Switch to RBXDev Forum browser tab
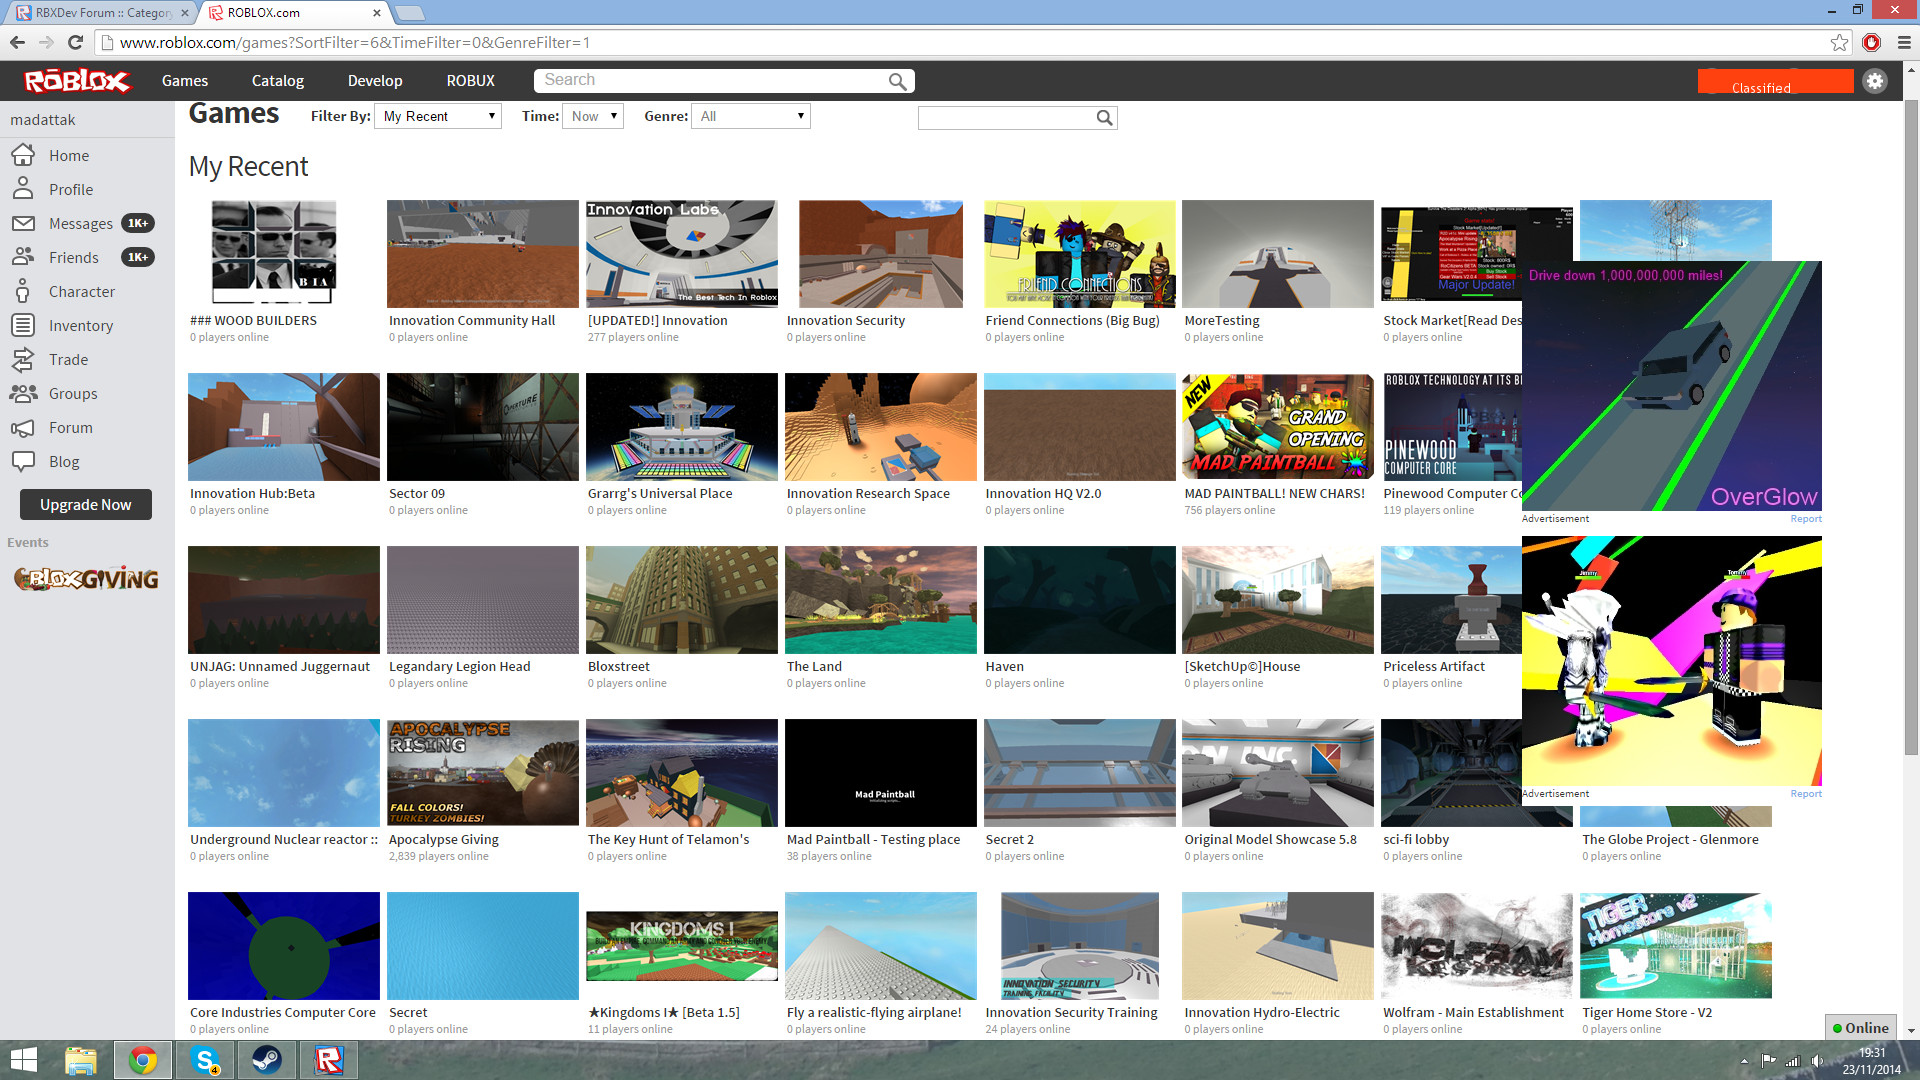Image resolution: width=1920 pixels, height=1080 pixels. [x=100, y=12]
